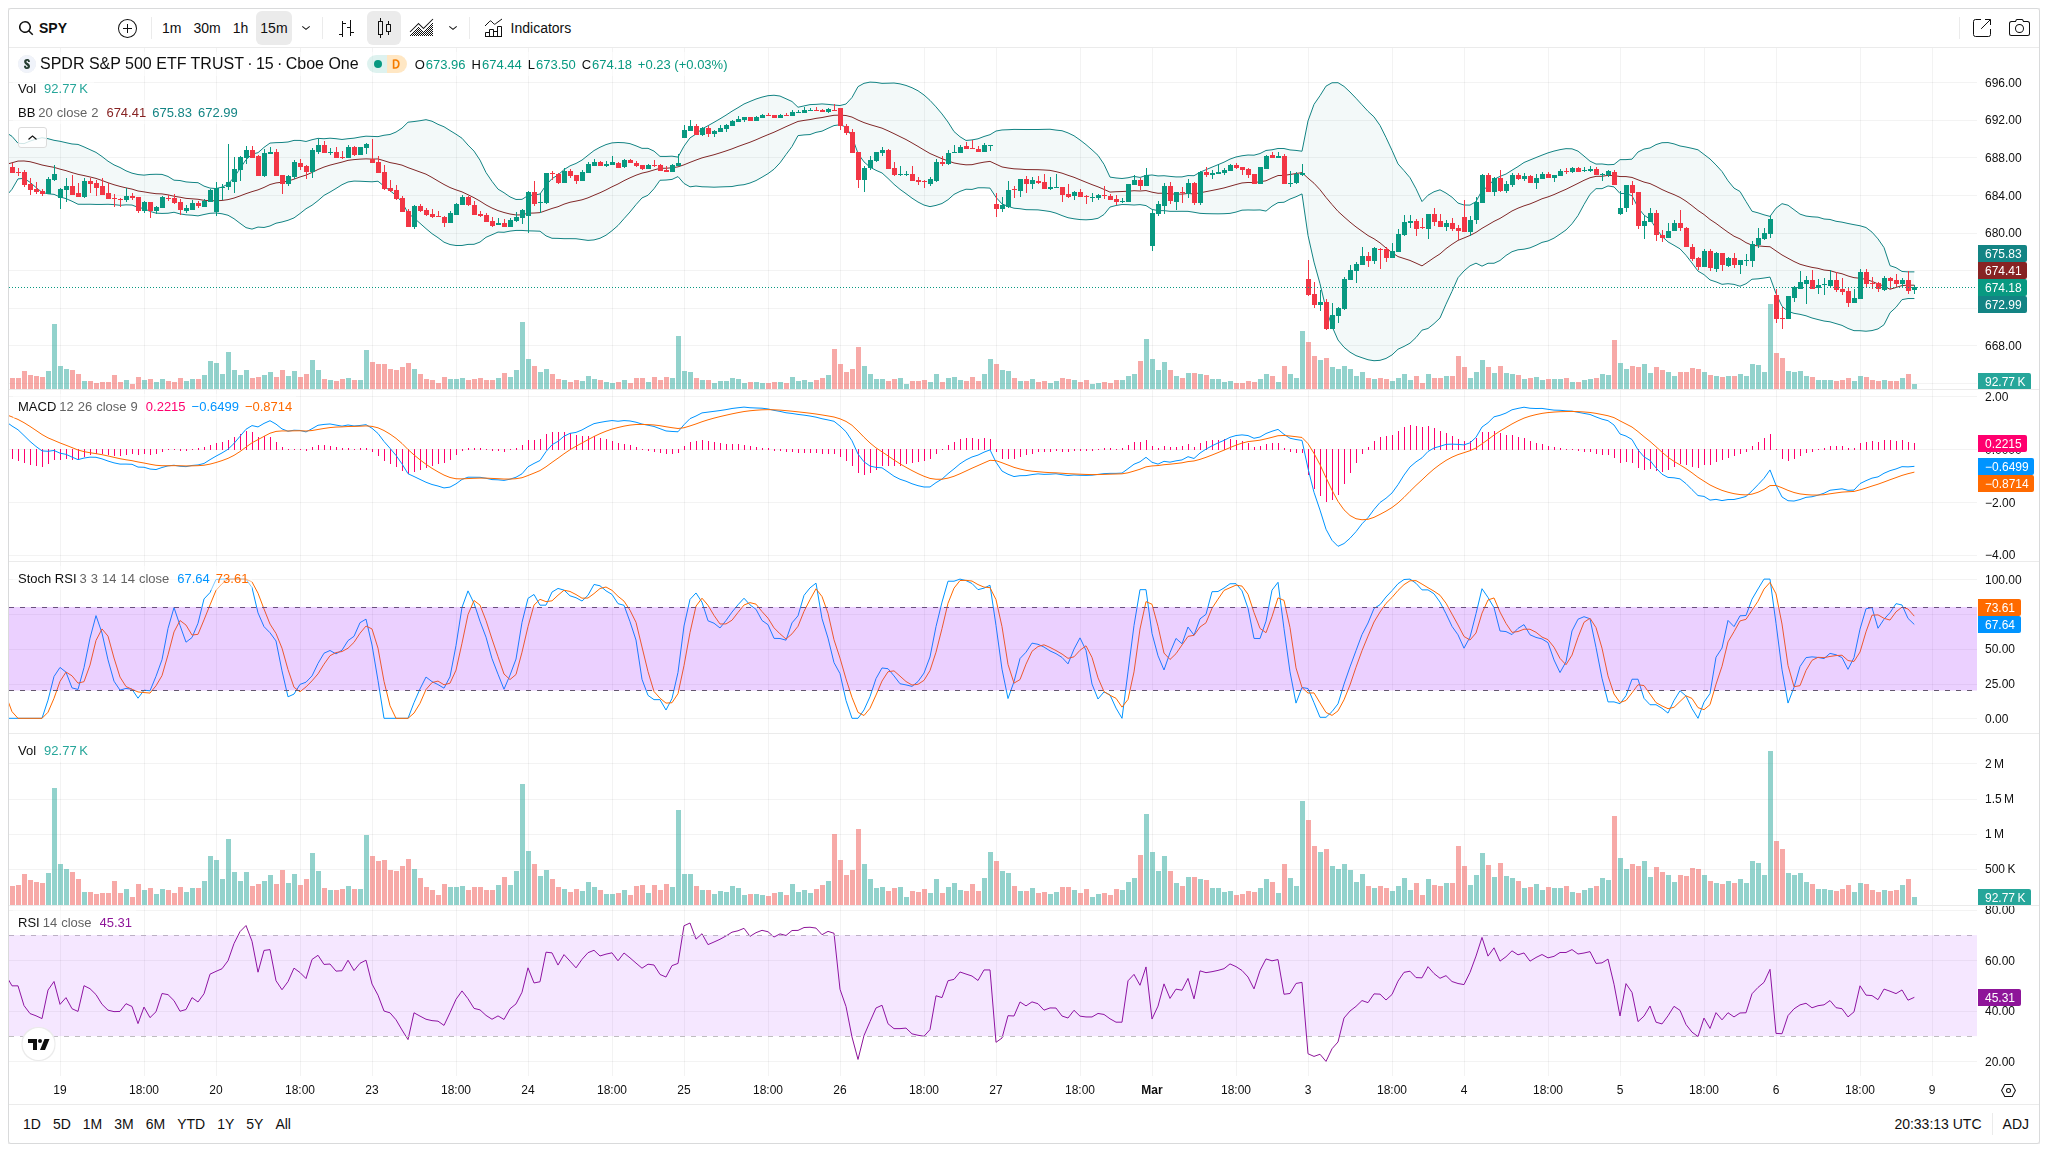Open fullscreen mode with the arrow icon
The height and width of the screenshot is (1152, 2048).
coord(1981,28)
